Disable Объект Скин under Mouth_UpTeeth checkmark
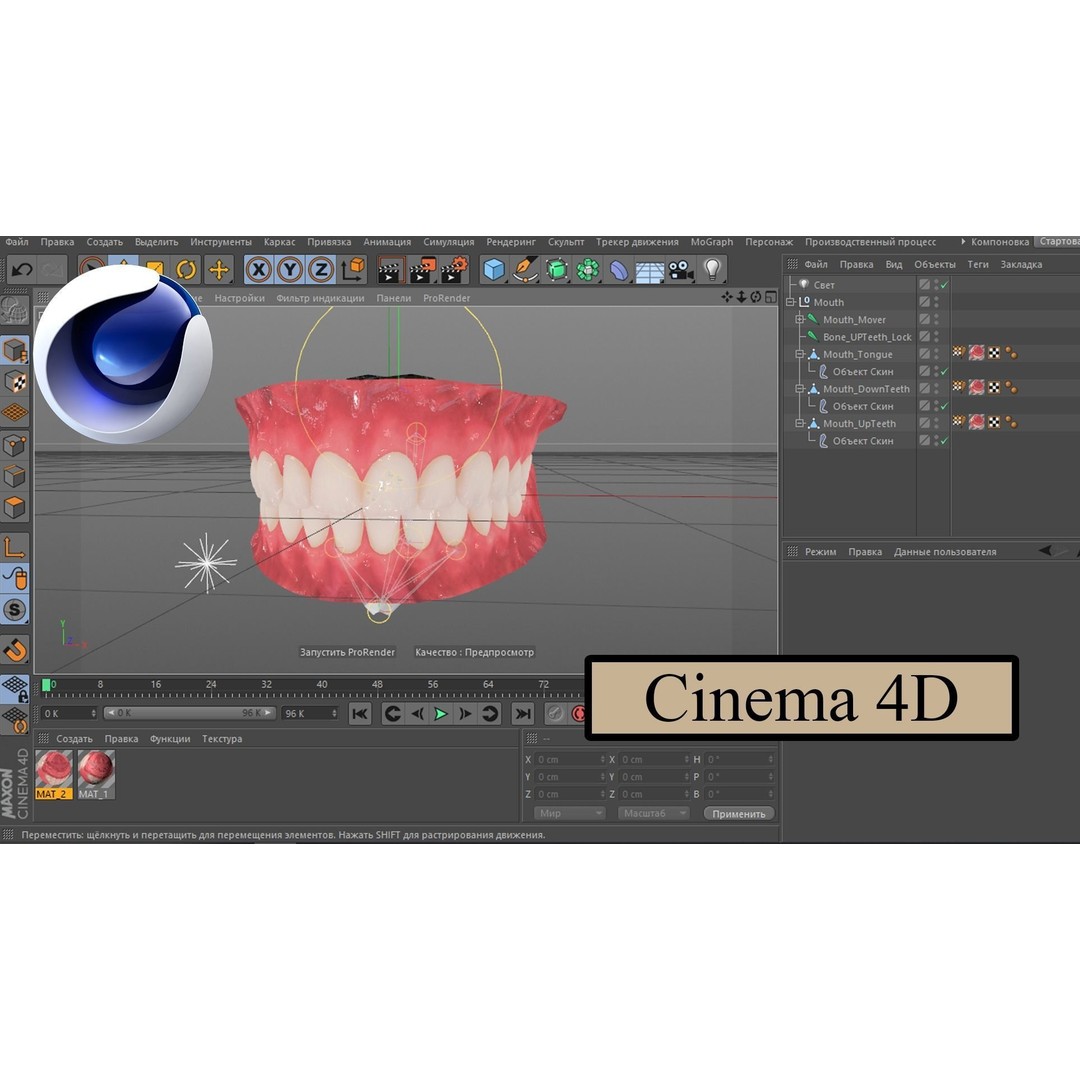This screenshot has height=1080, width=1080. [944, 441]
